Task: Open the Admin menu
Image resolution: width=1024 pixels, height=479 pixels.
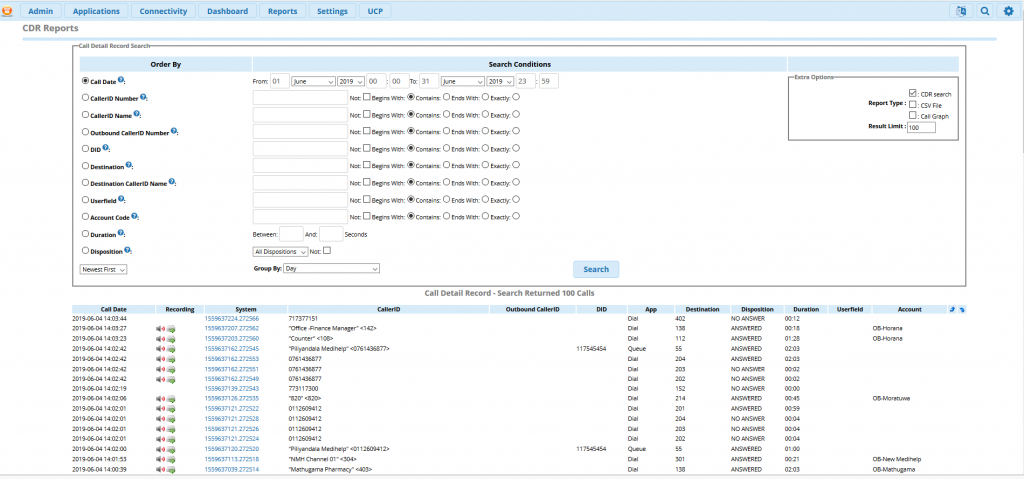Action: 41,11
